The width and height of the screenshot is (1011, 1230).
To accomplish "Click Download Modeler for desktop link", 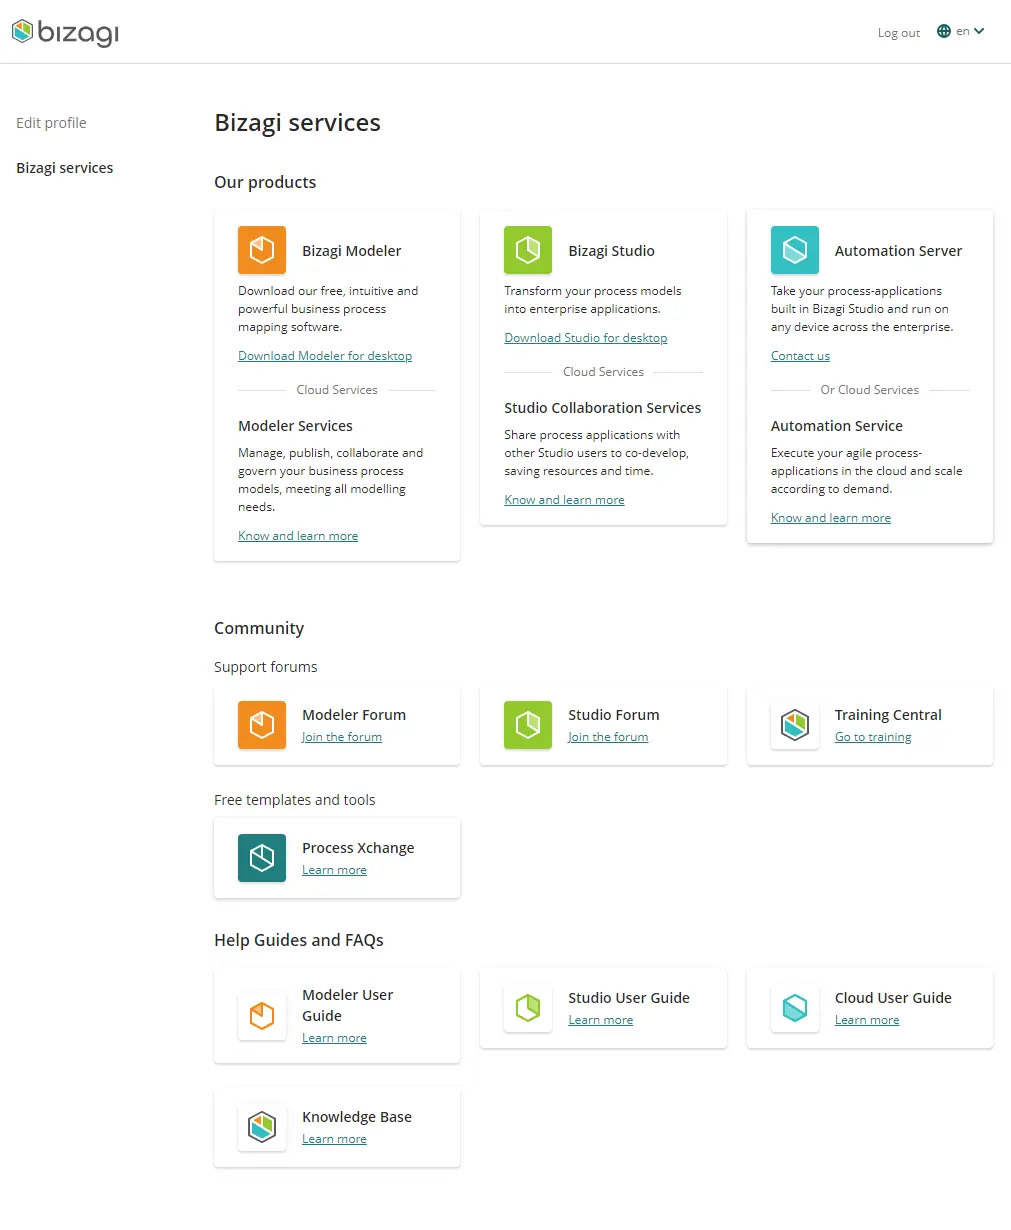I will point(325,356).
